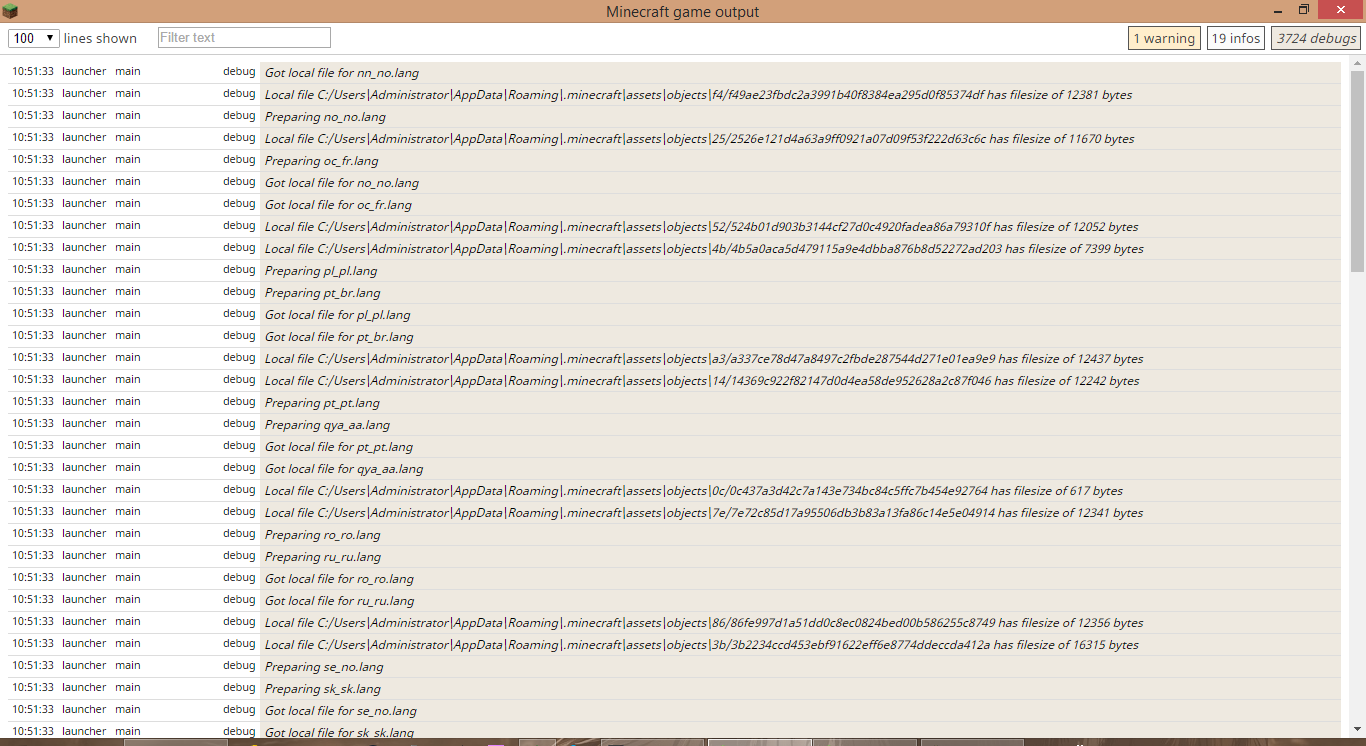Click the vertical scrollbar thumb
Viewport: 1366px width, 746px height.
pos(1357,170)
